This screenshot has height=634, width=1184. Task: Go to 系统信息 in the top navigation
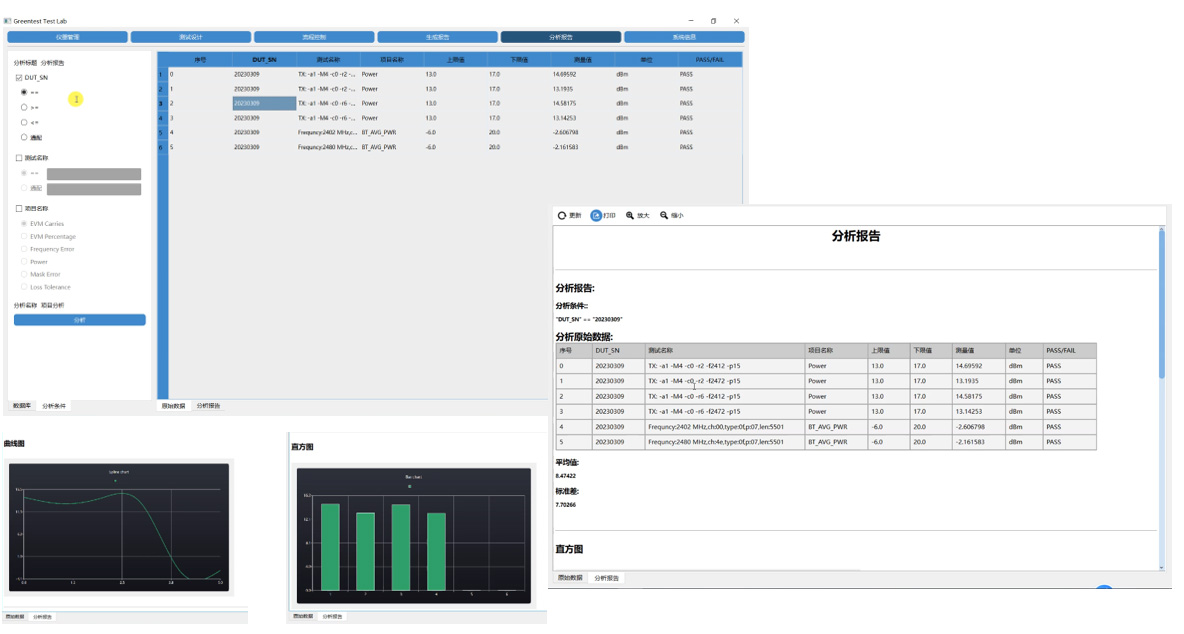point(684,37)
